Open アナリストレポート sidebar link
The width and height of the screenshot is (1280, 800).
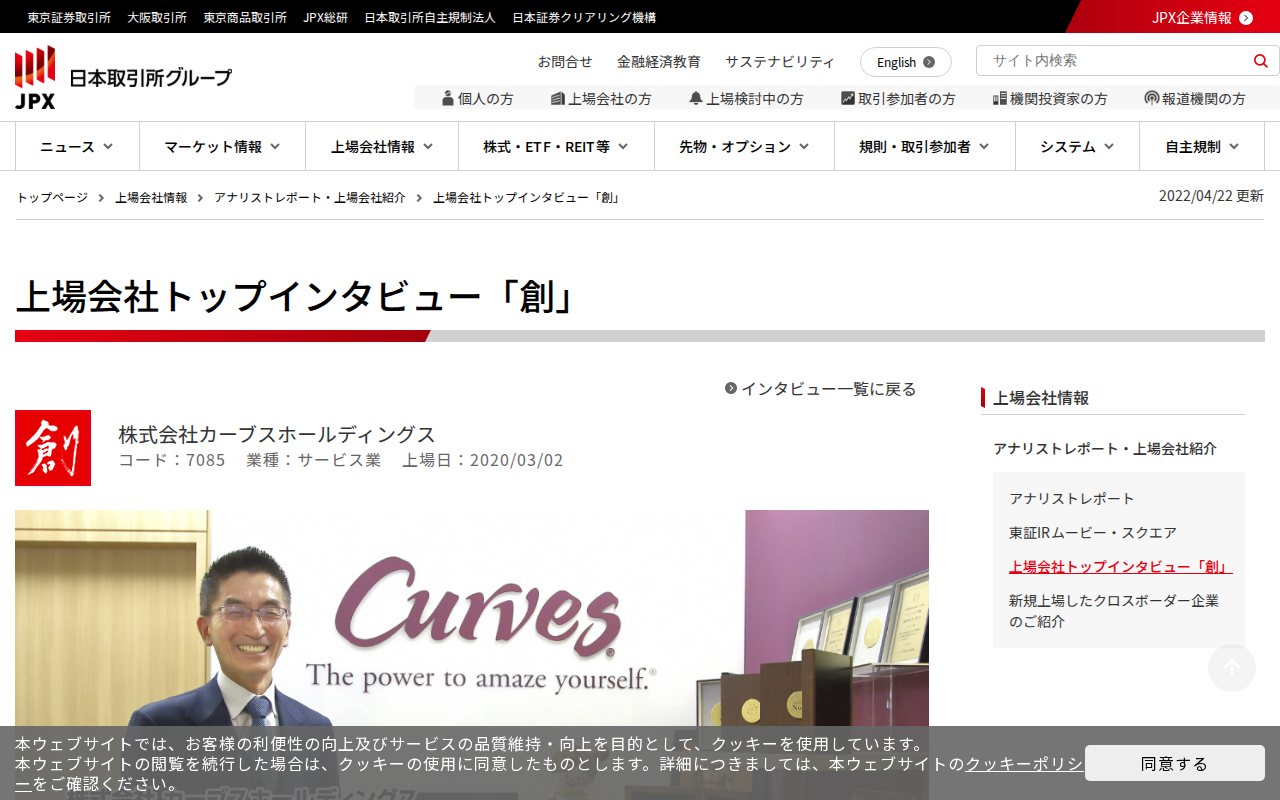point(1072,499)
